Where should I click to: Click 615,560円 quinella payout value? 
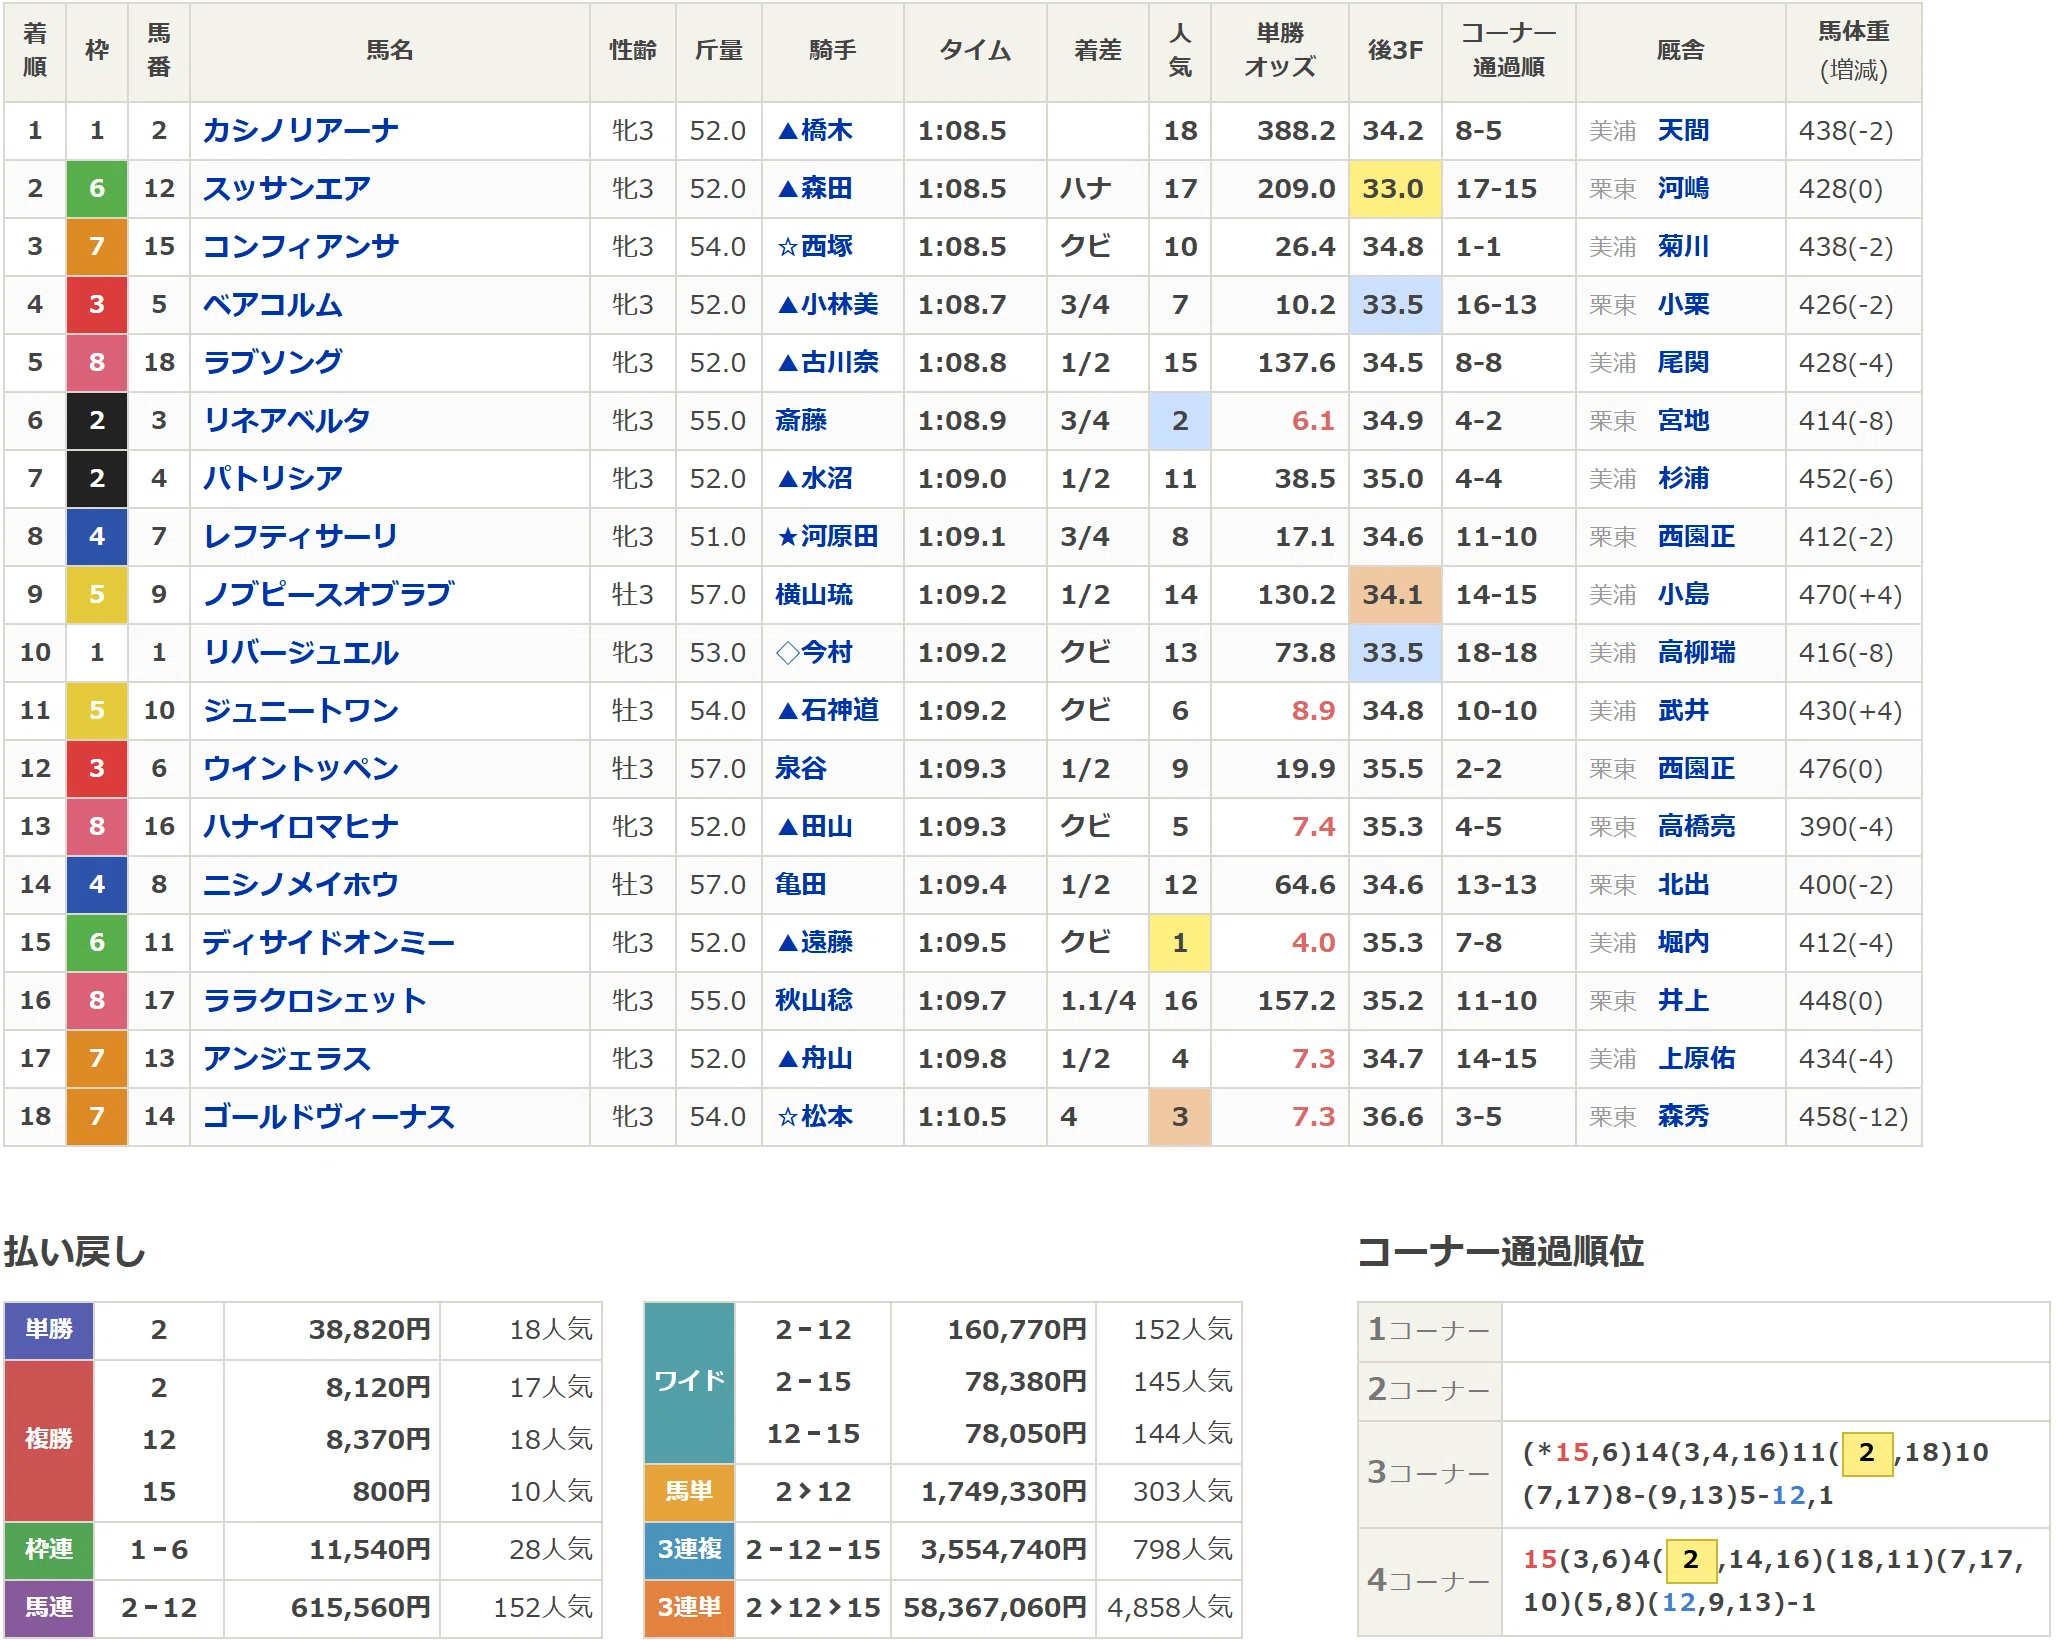pyautogui.click(x=361, y=1608)
